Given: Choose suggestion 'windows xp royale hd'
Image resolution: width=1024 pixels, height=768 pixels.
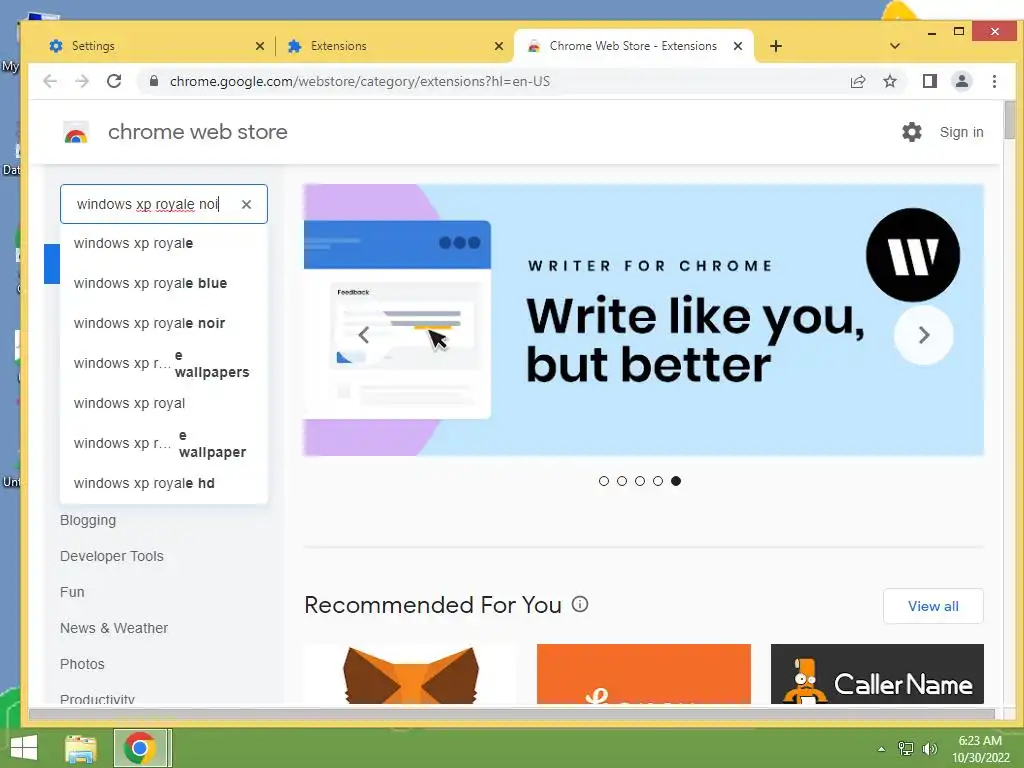Looking at the screenshot, I should (163, 483).
